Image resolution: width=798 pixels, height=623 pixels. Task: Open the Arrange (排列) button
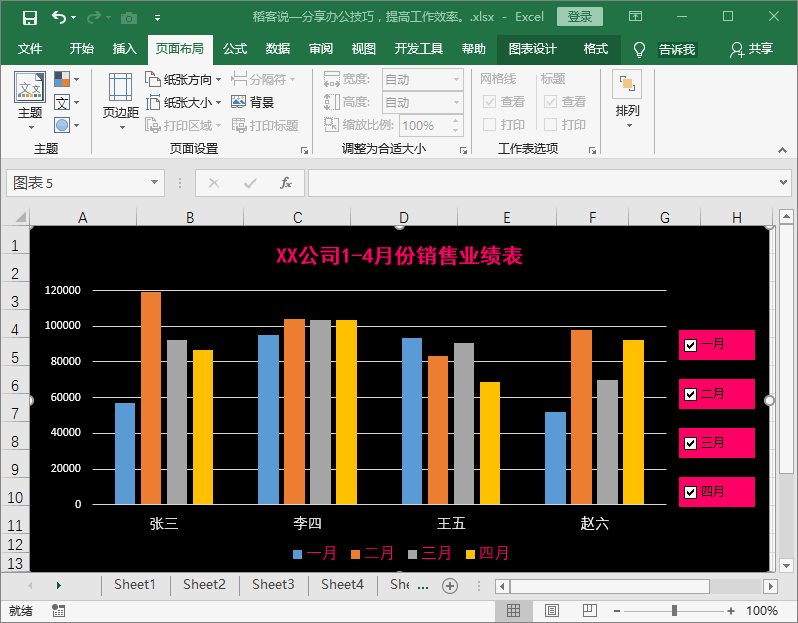[x=627, y=101]
